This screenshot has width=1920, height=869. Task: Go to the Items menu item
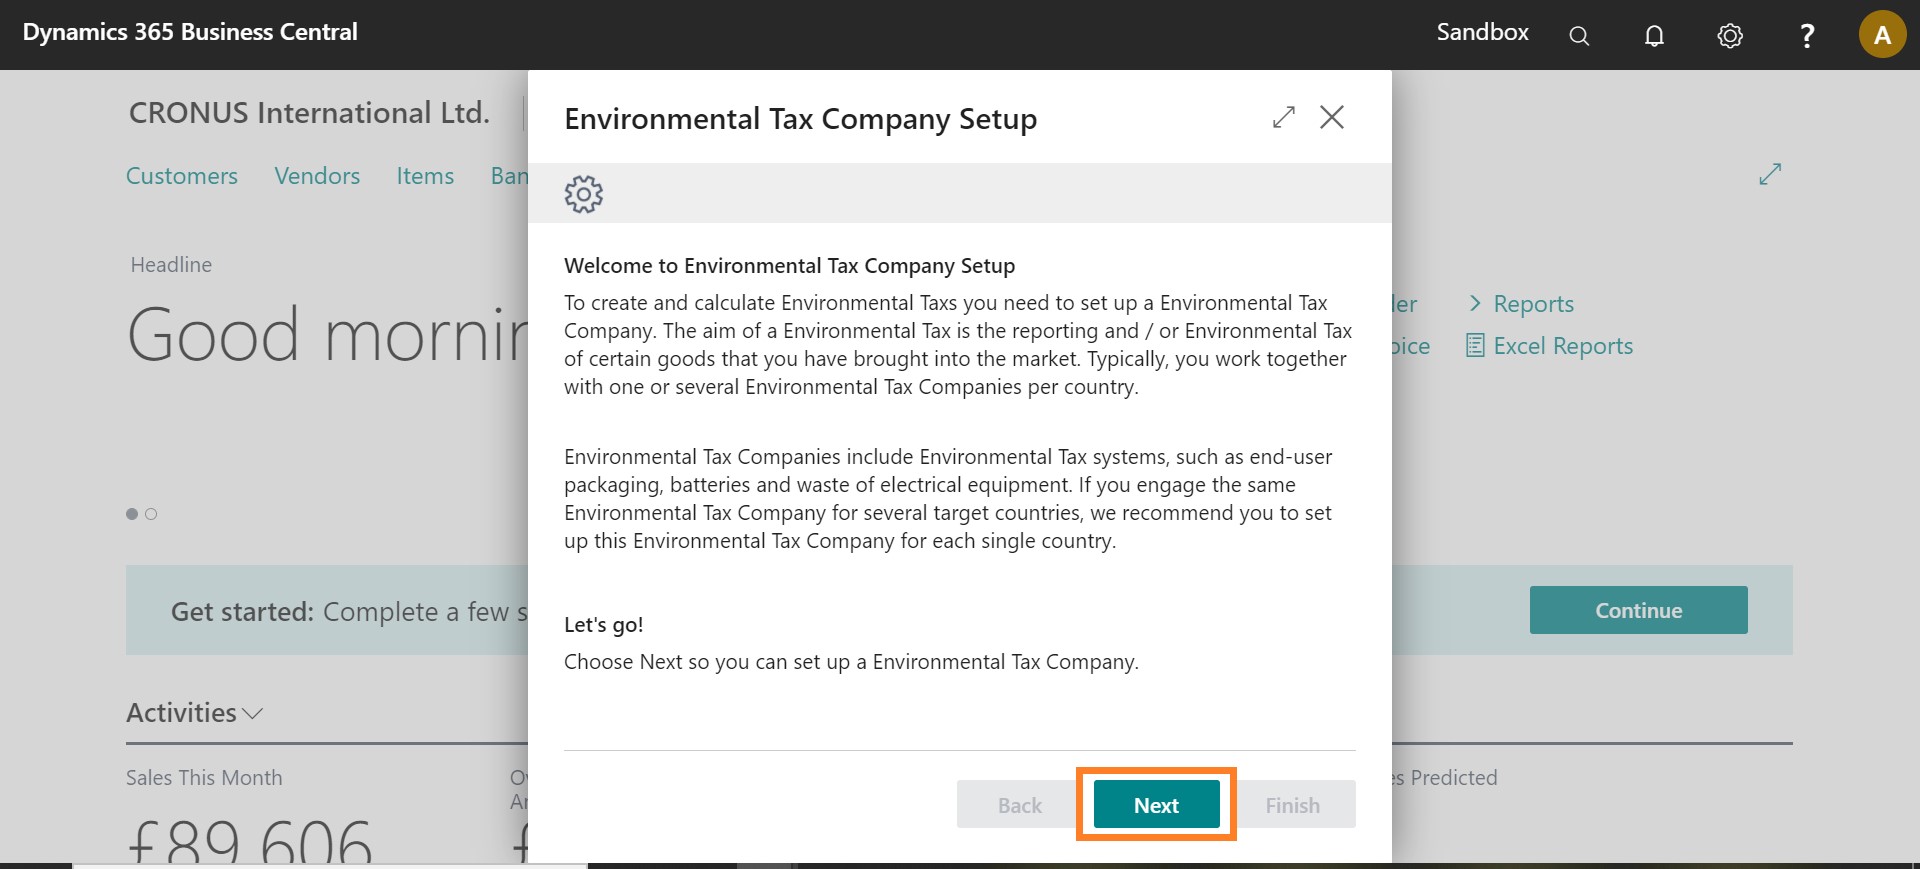pos(425,176)
